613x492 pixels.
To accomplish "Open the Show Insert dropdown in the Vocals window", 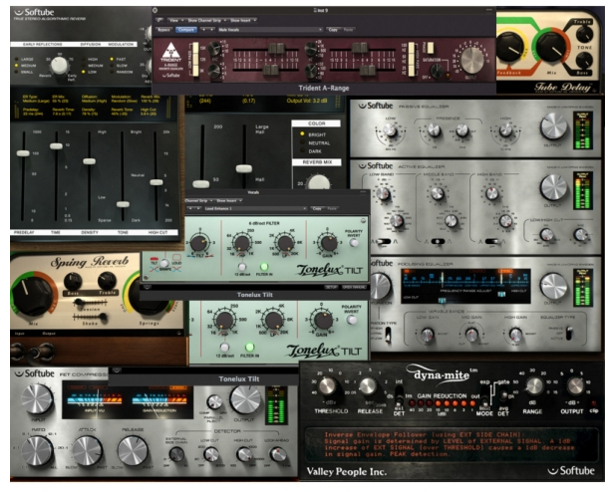I will pyautogui.click(x=229, y=201).
